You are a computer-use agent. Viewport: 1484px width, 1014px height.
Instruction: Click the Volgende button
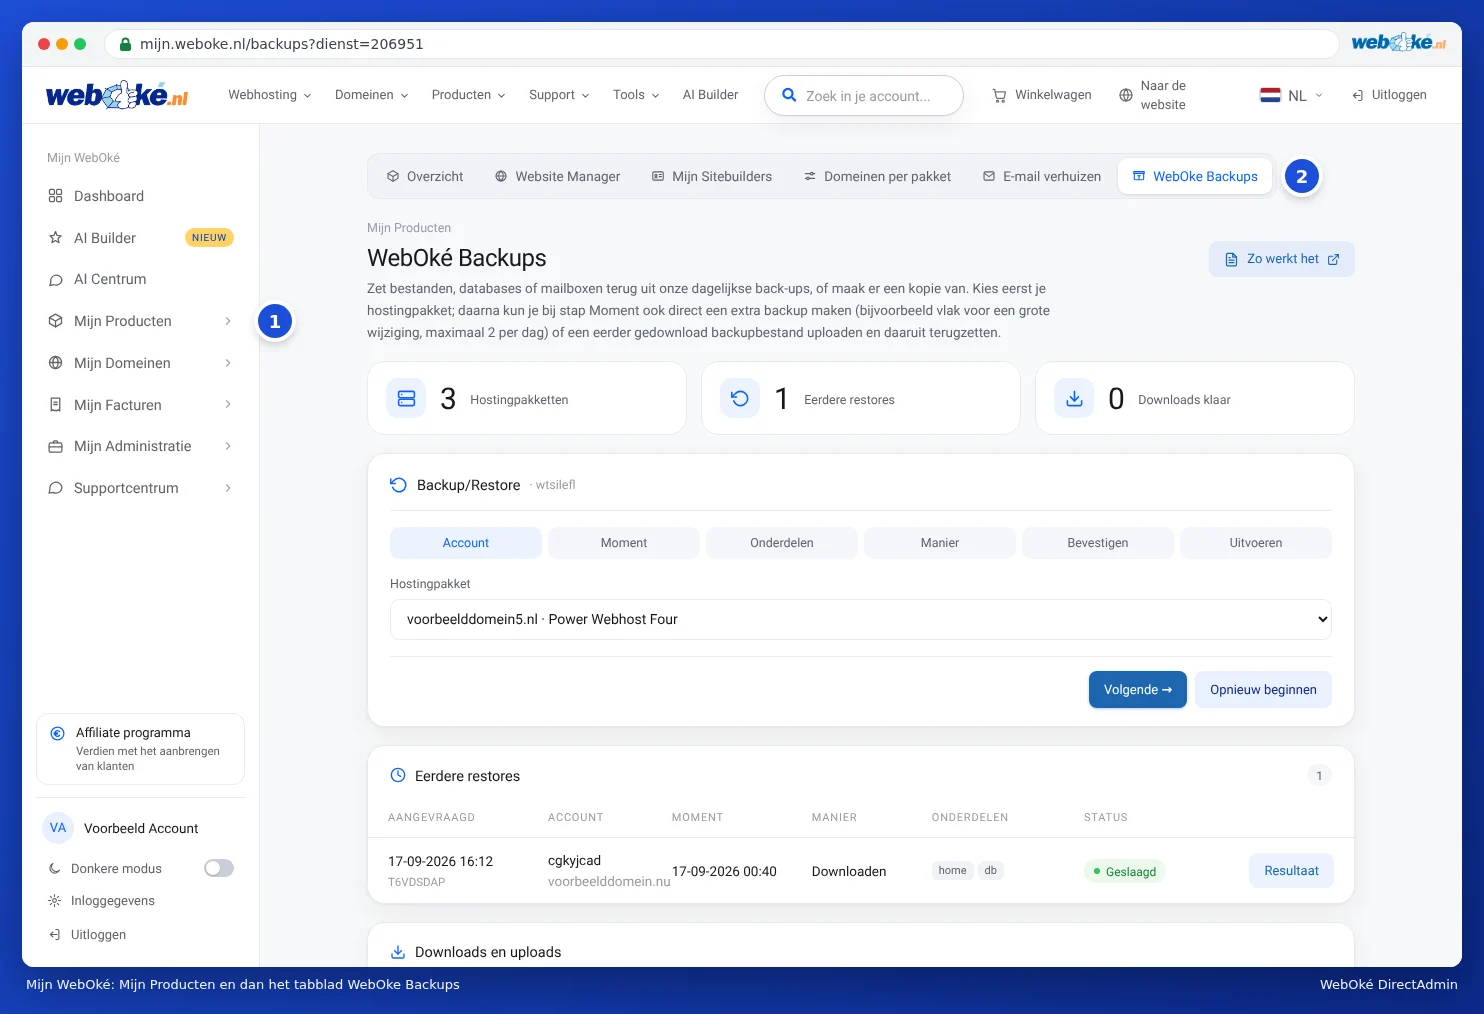1138,690
